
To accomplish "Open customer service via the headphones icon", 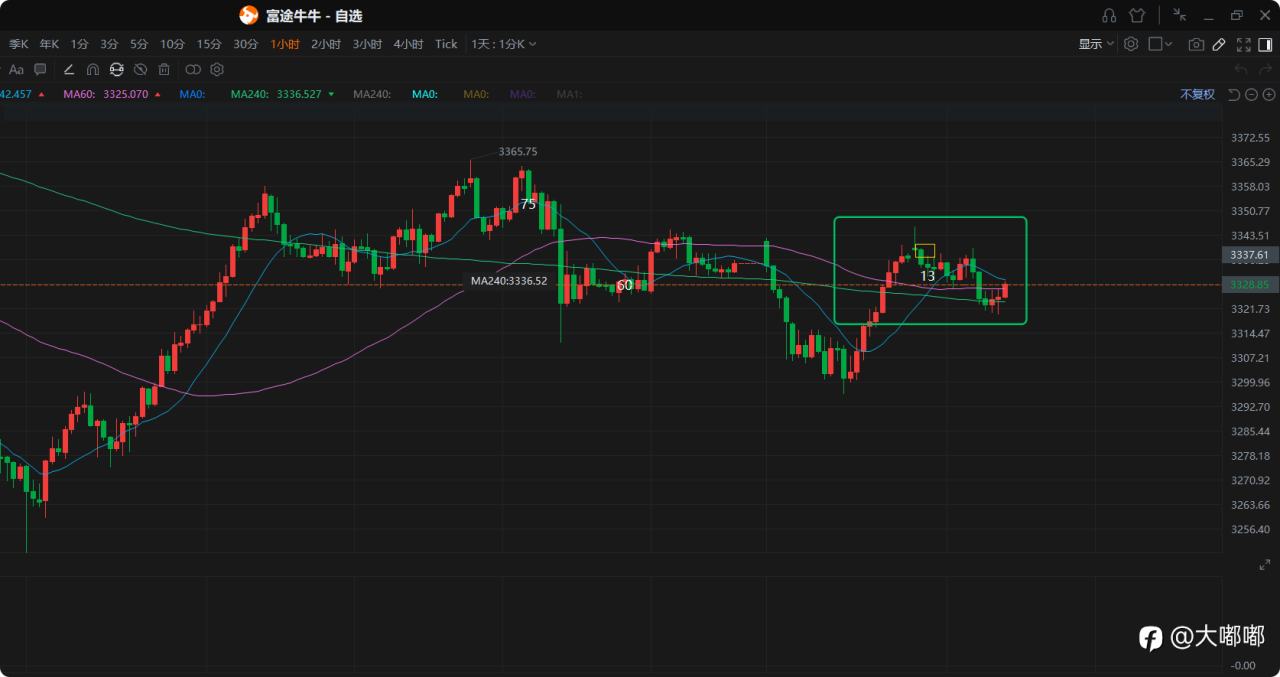I will pos(1109,15).
